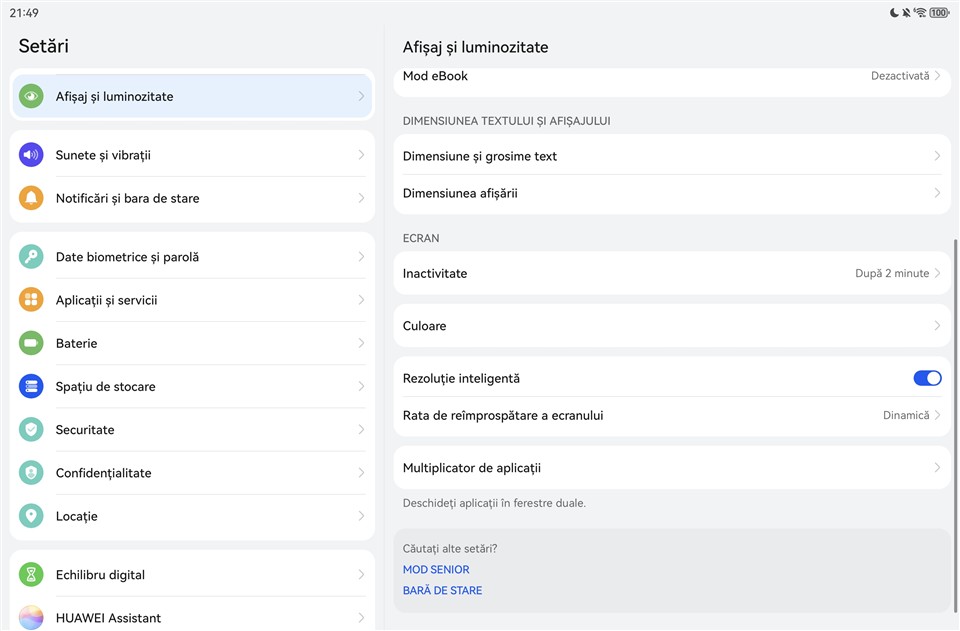Follow the BARĂ DE STARE link
Image resolution: width=960 pixels, height=631 pixels.
click(442, 591)
